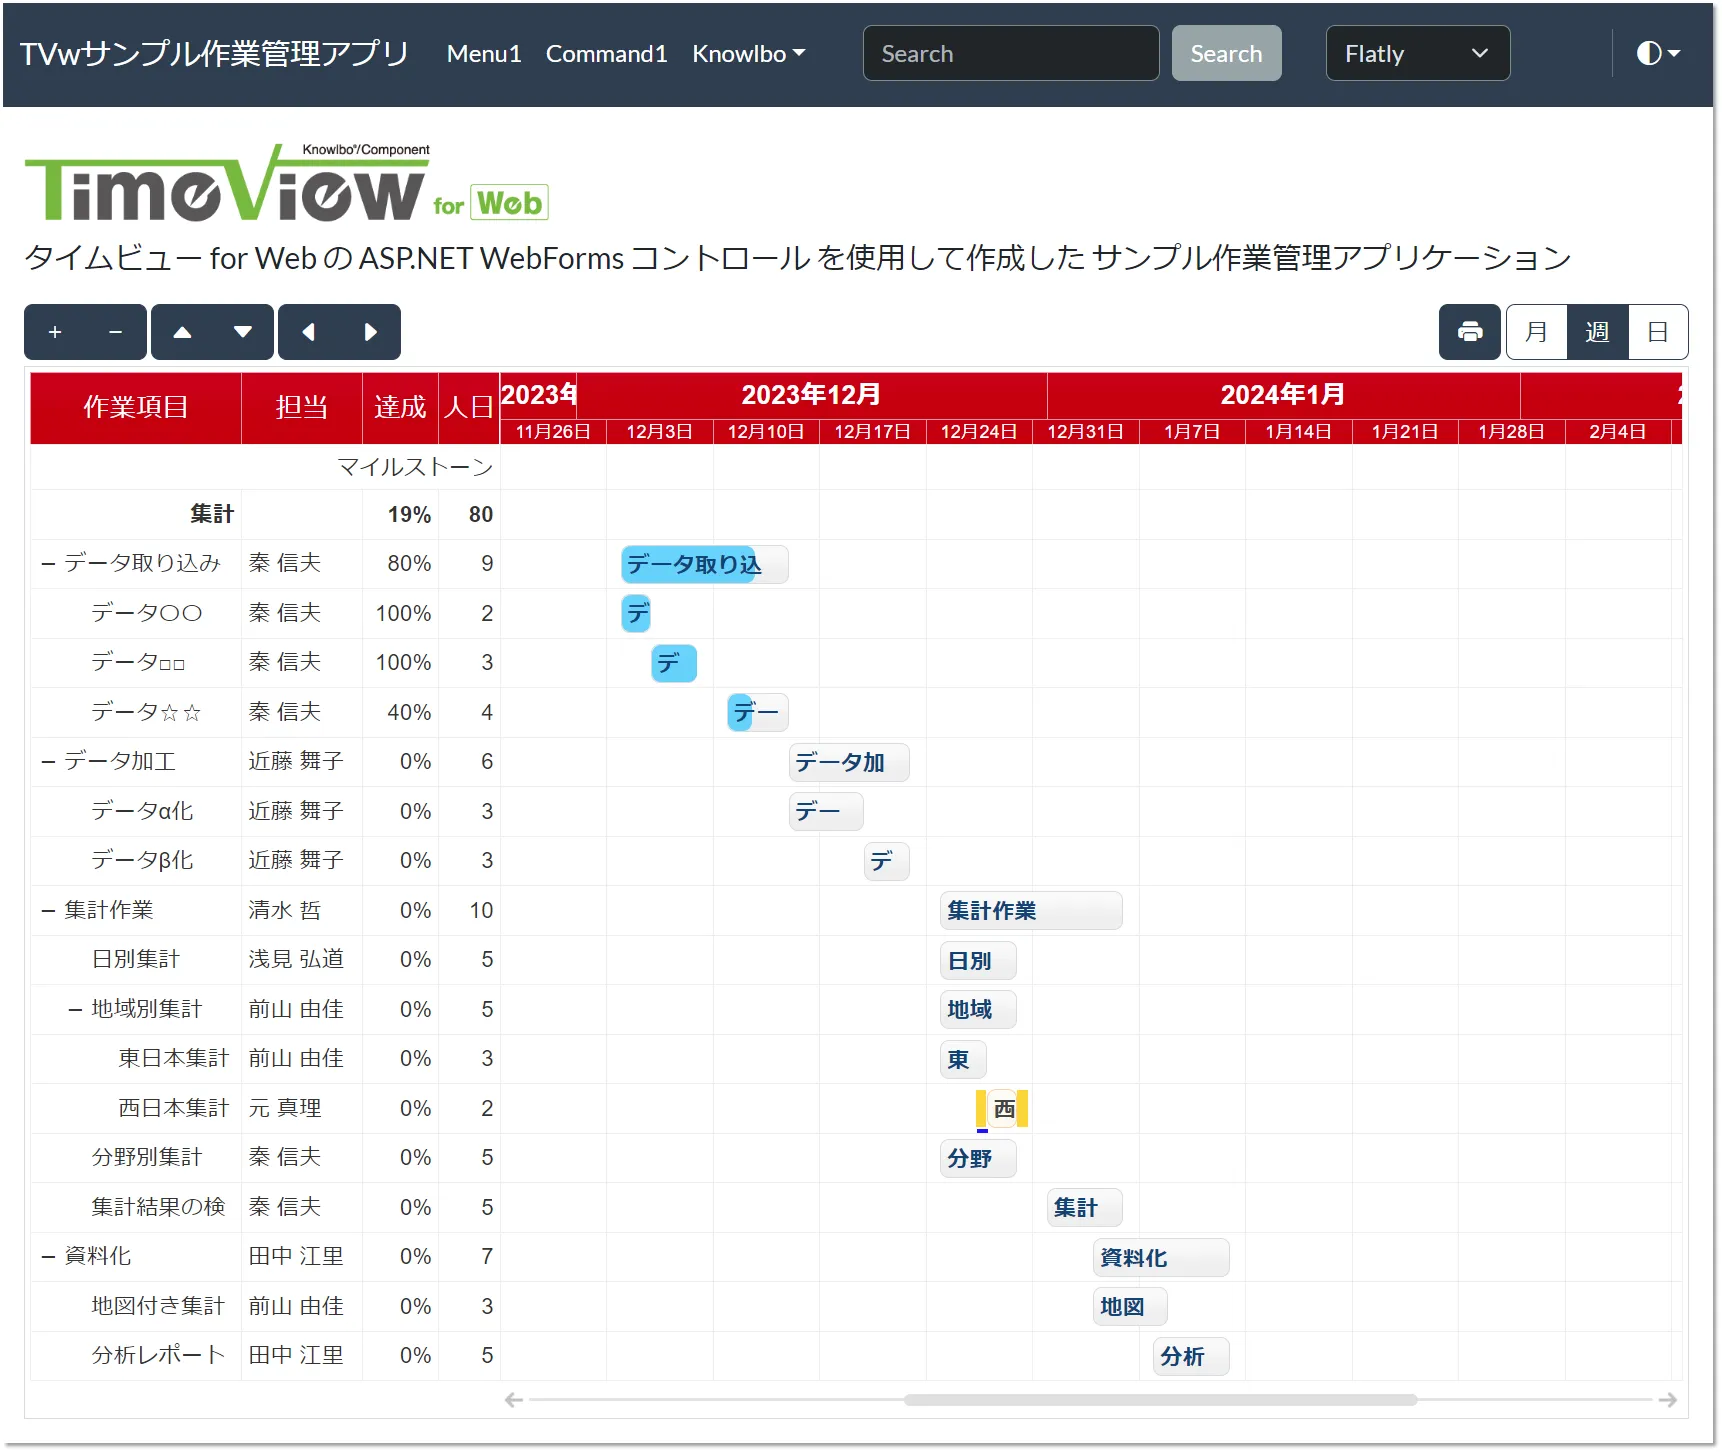Viewport: 1722px width, 1452px height.
Task: Click the theme contrast icon top right
Action: click(x=1648, y=53)
